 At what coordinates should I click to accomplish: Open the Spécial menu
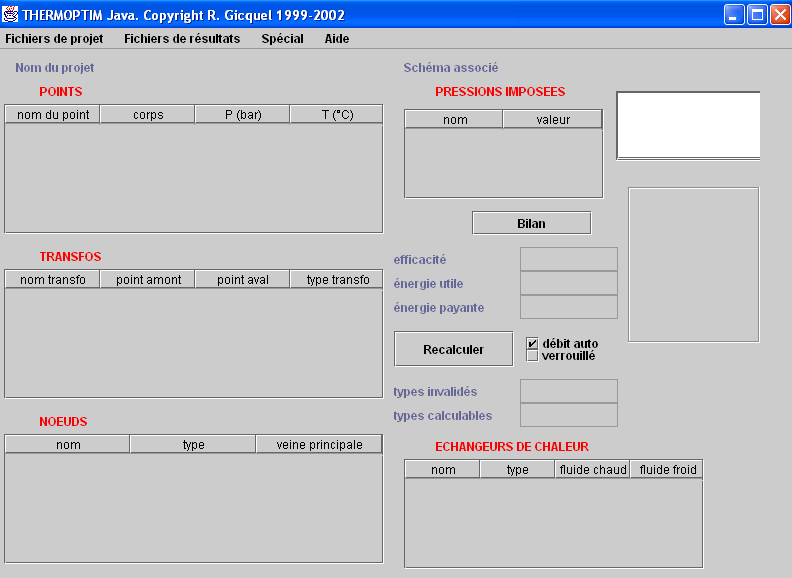282,39
